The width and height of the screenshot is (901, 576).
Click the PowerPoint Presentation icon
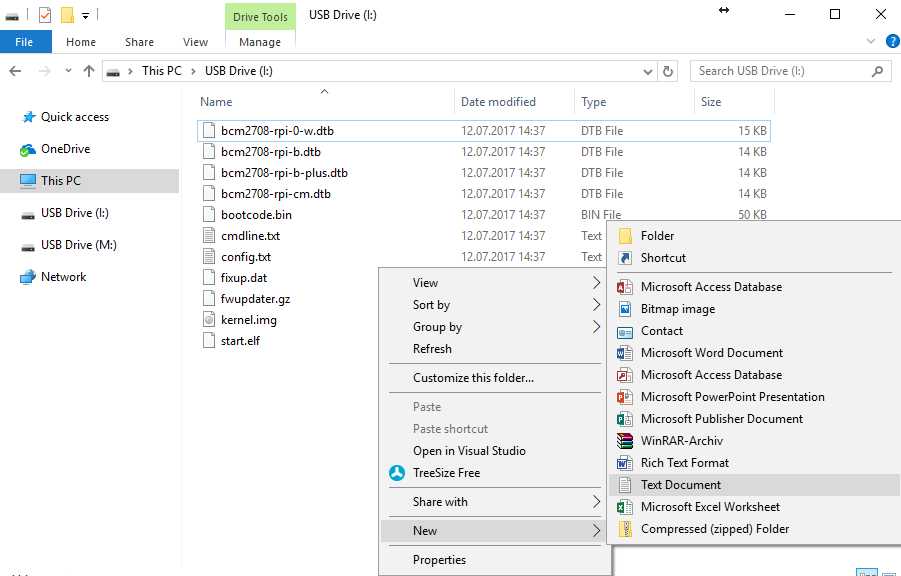point(625,397)
